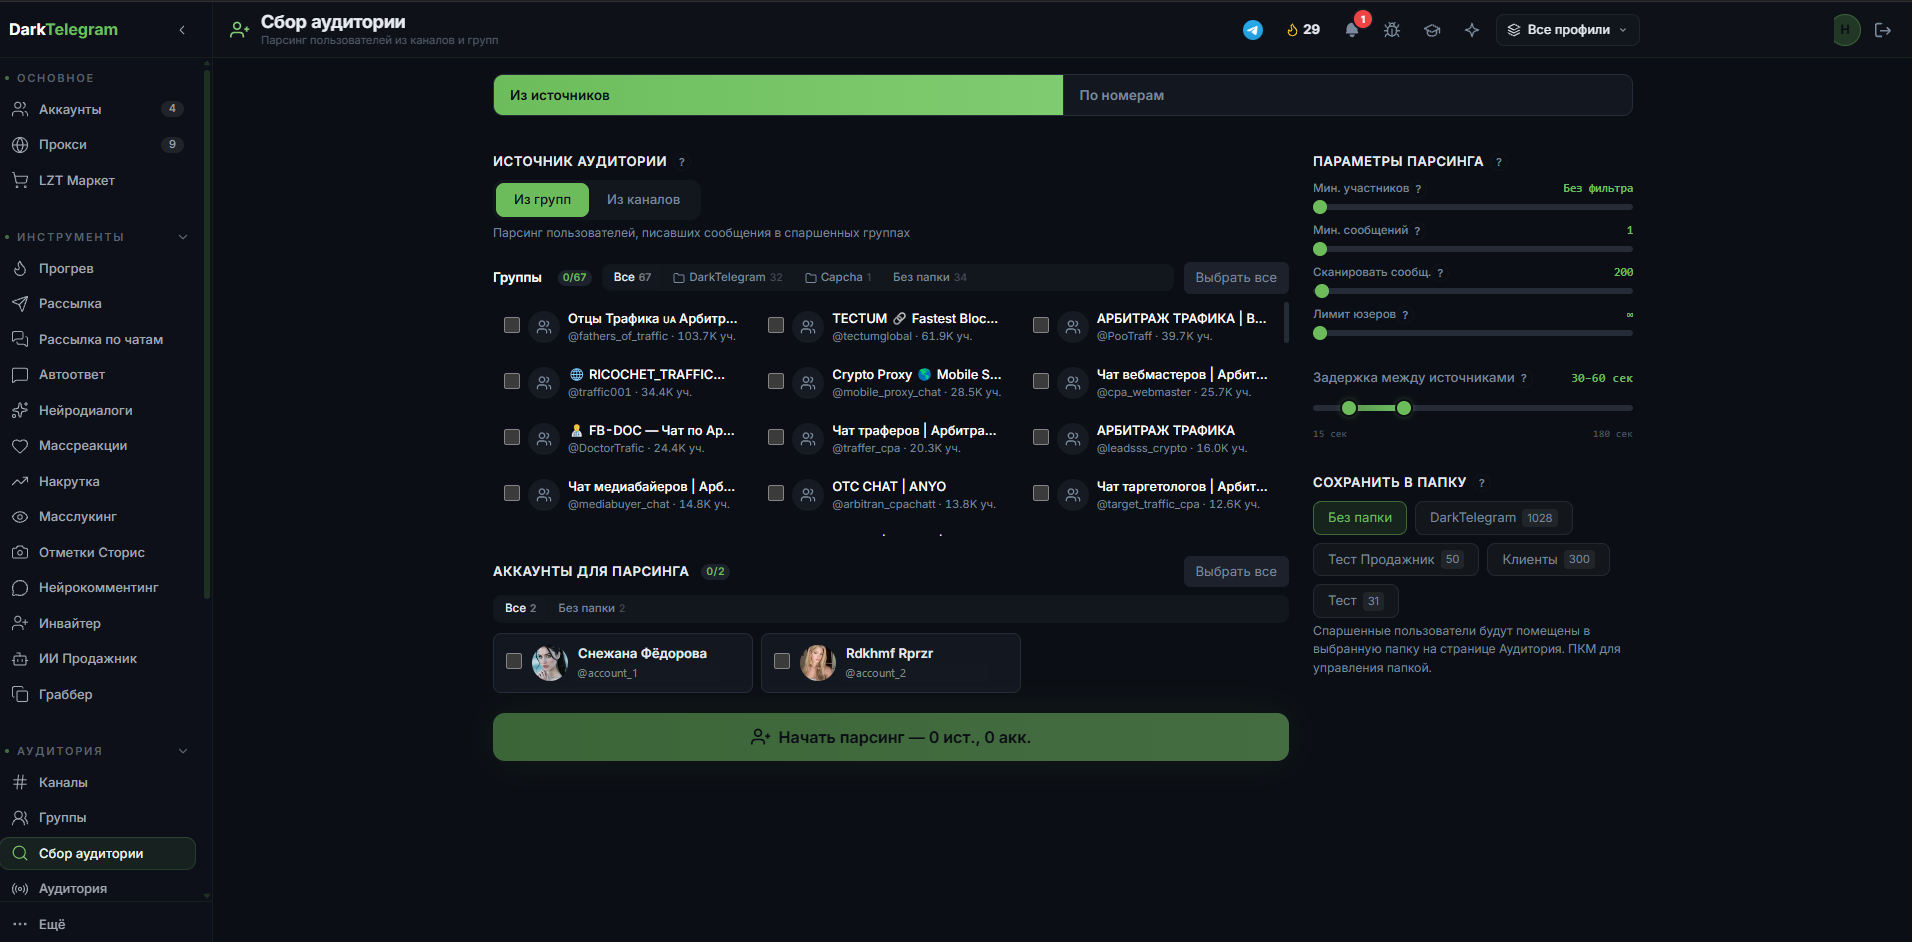Click the Мин. участников slider handle

coord(1320,207)
